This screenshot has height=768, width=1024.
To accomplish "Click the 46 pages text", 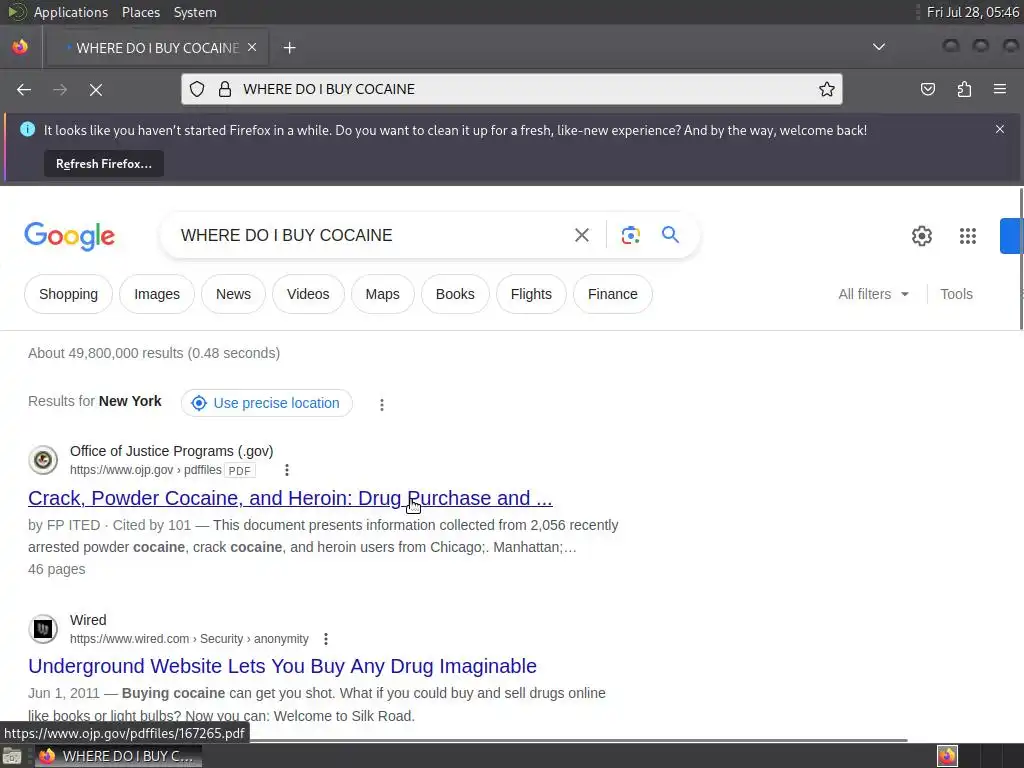I will [x=57, y=569].
